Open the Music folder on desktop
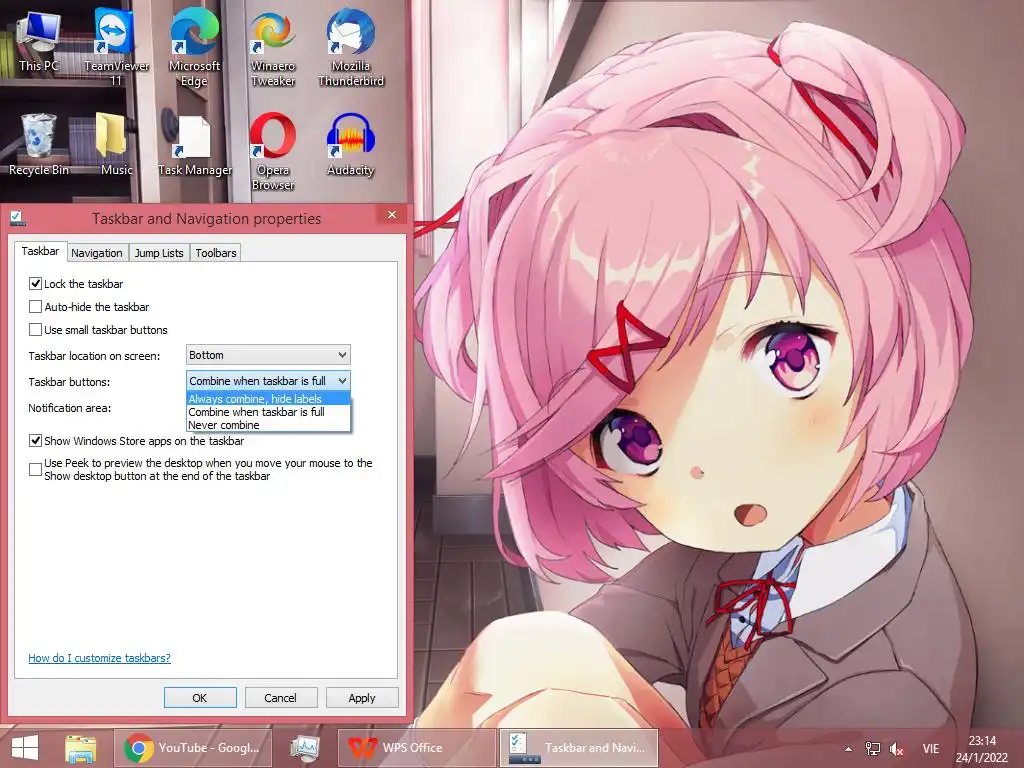The image size is (1024, 768). click(x=116, y=144)
